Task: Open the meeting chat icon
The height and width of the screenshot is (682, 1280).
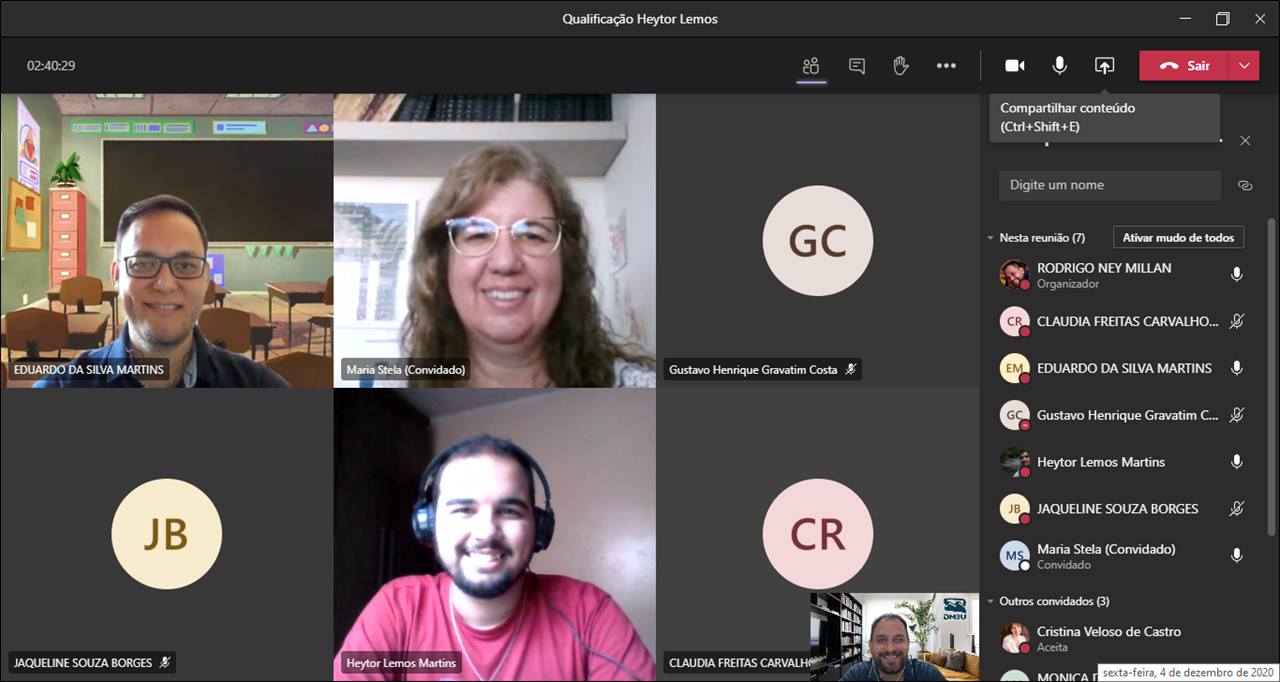Action: (x=857, y=66)
